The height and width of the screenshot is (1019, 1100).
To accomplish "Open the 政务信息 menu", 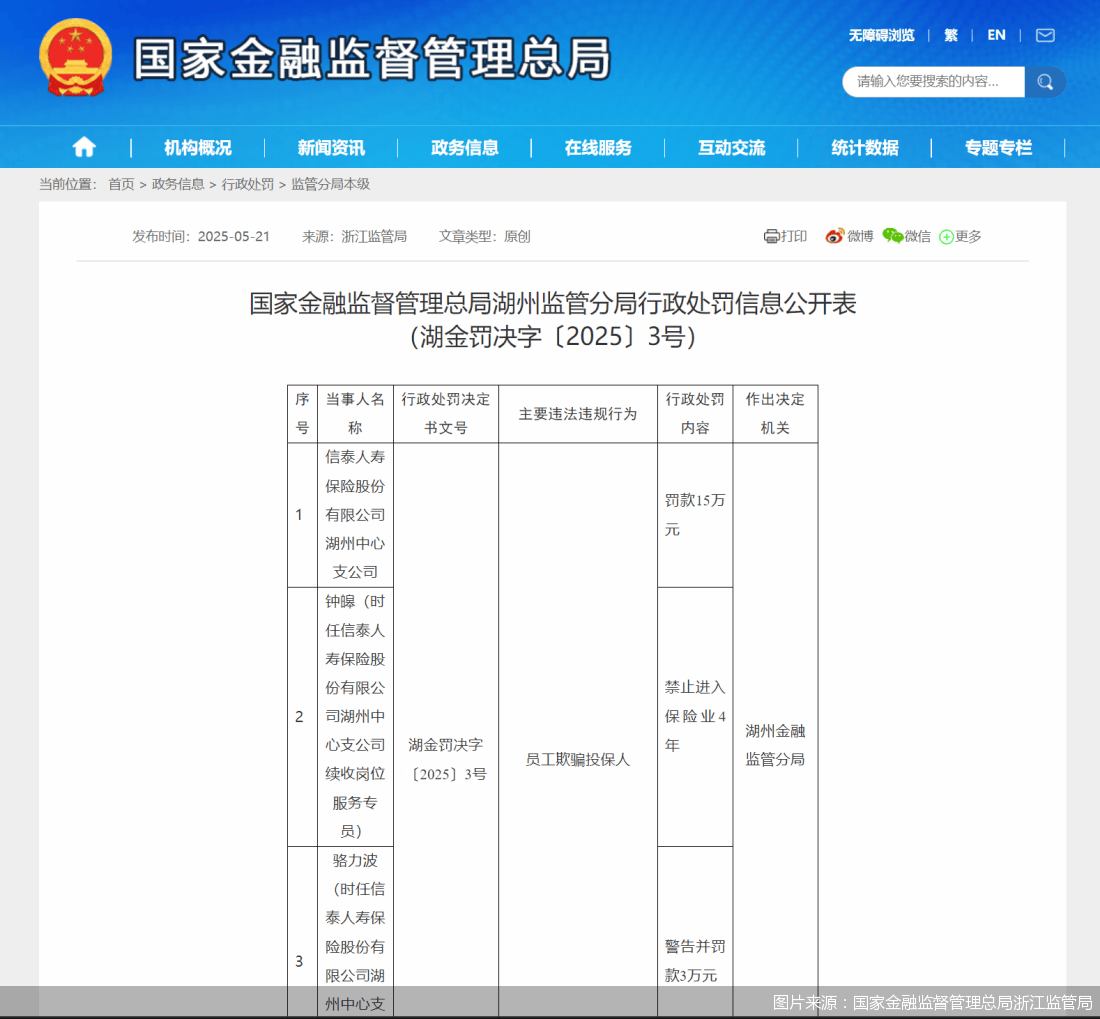I will coord(464,147).
